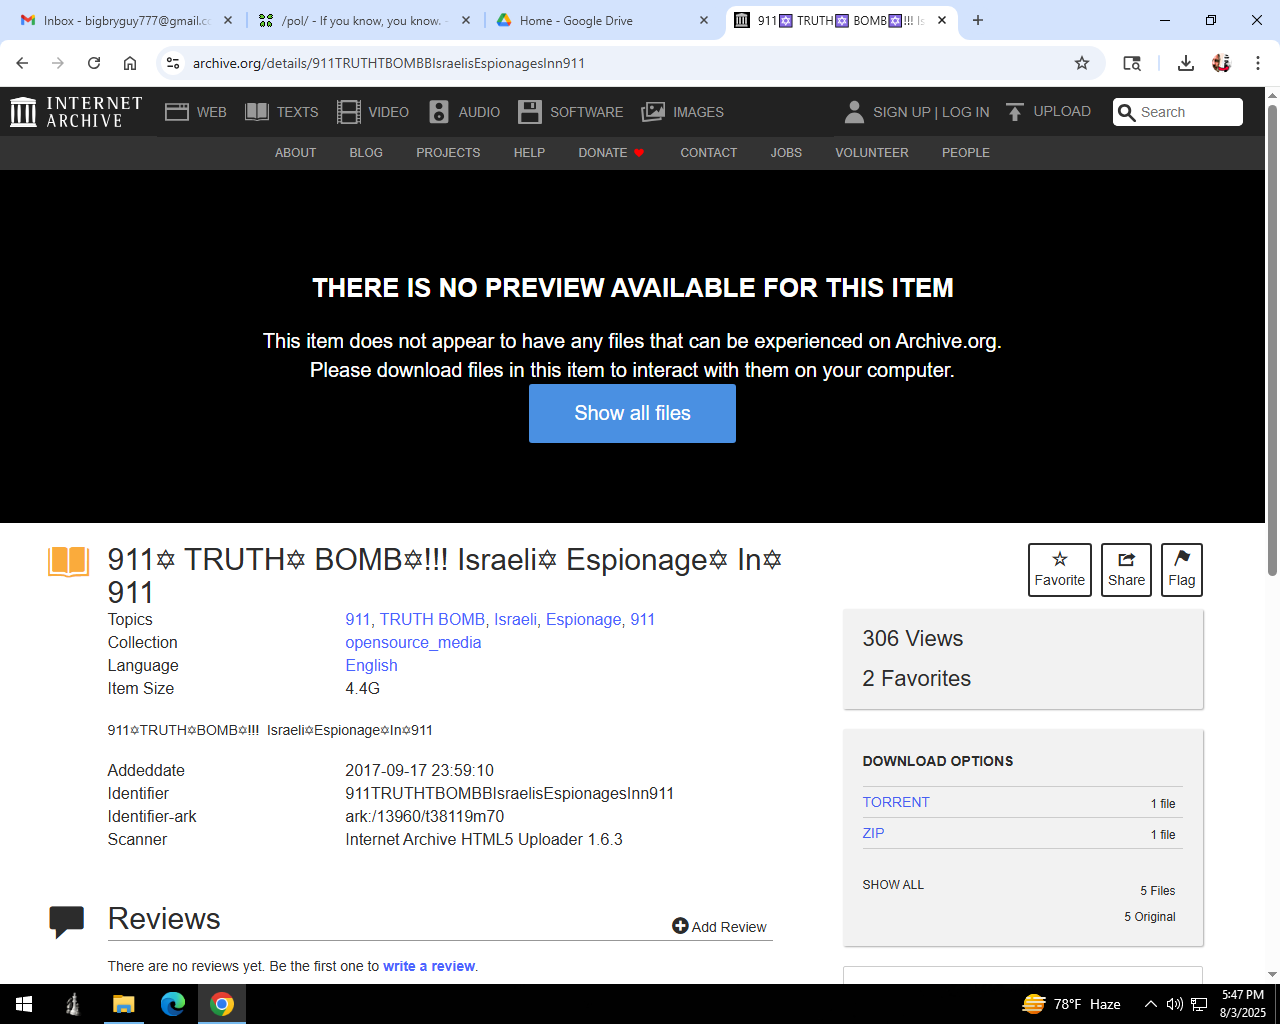
Task: Open the Software section
Action: coord(571,112)
